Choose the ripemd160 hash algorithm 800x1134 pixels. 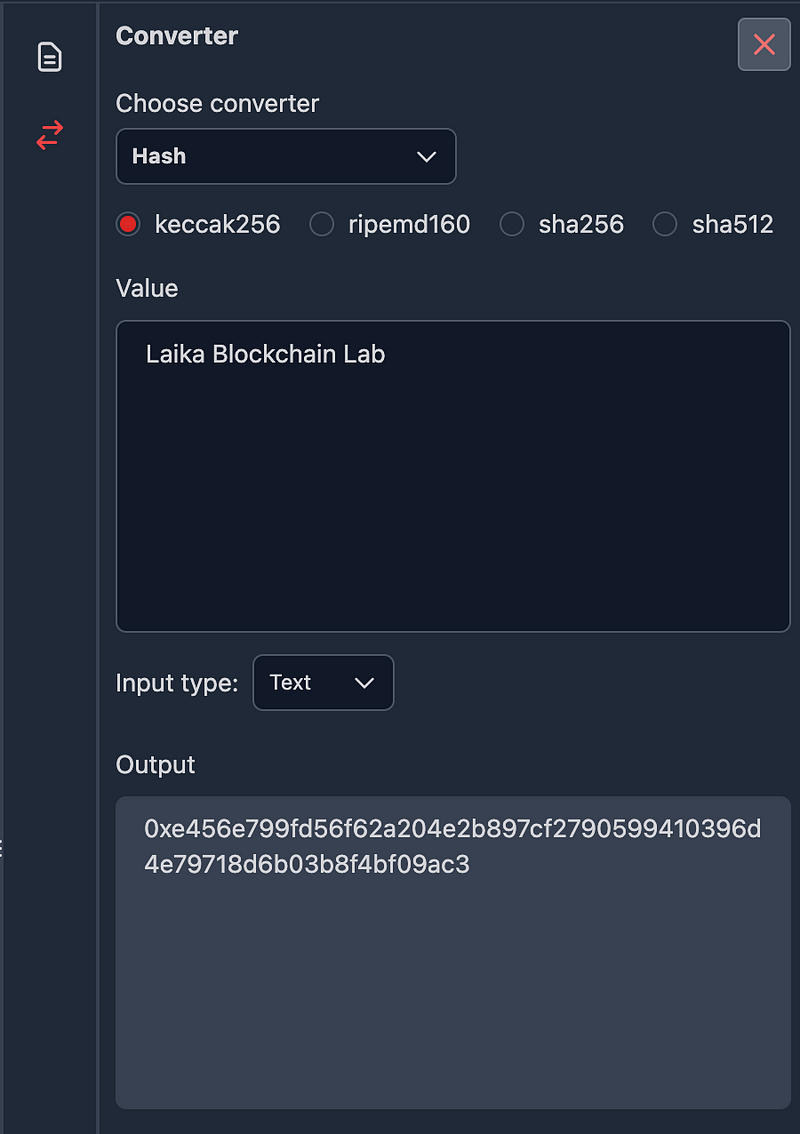click(x=322, y=224)
